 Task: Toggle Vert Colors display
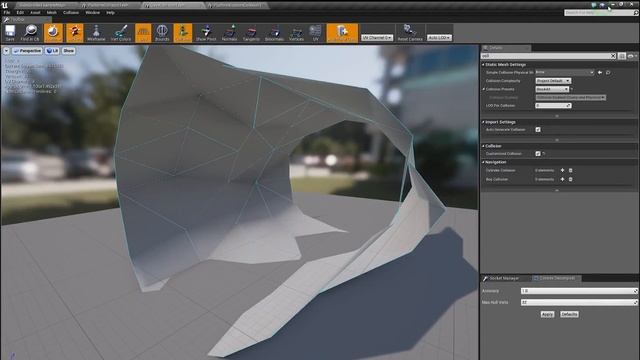[121, 33]
